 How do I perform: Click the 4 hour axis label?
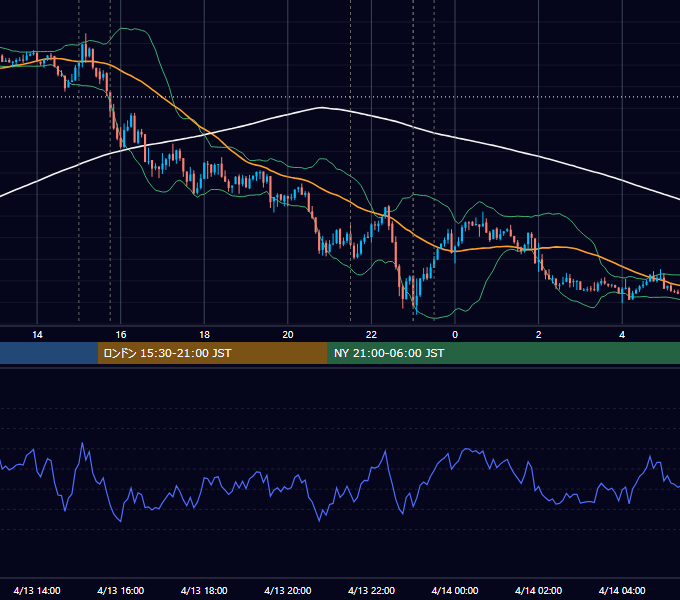tap(622, 335)
